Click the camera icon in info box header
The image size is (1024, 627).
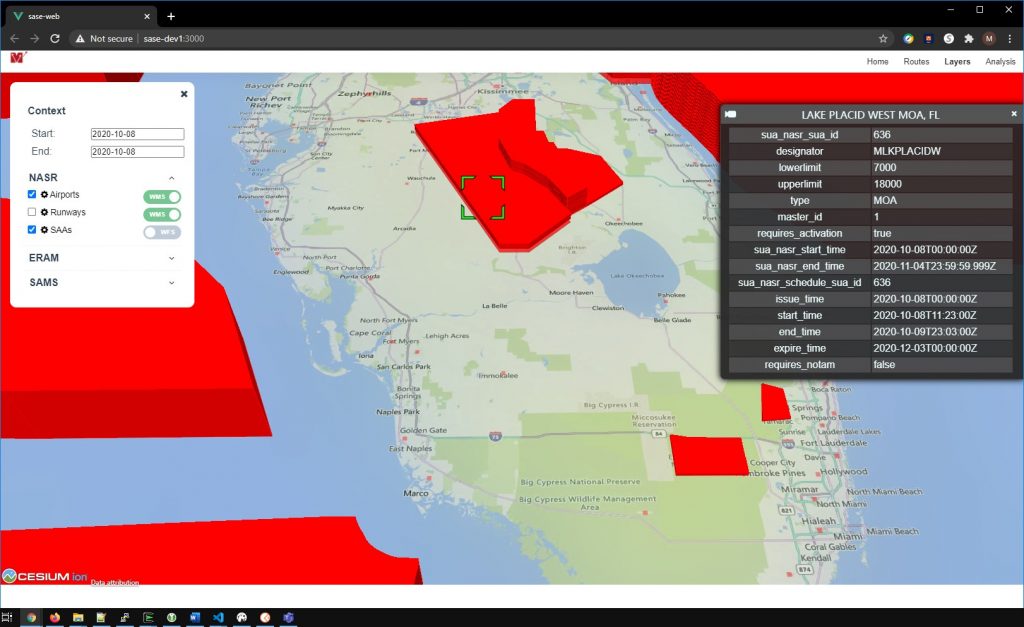click(731, 114)
